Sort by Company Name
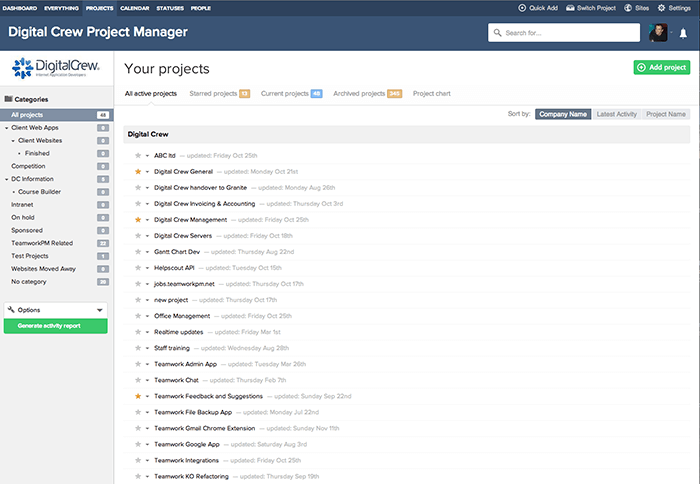The image size is (700, 484). (563, 114)
